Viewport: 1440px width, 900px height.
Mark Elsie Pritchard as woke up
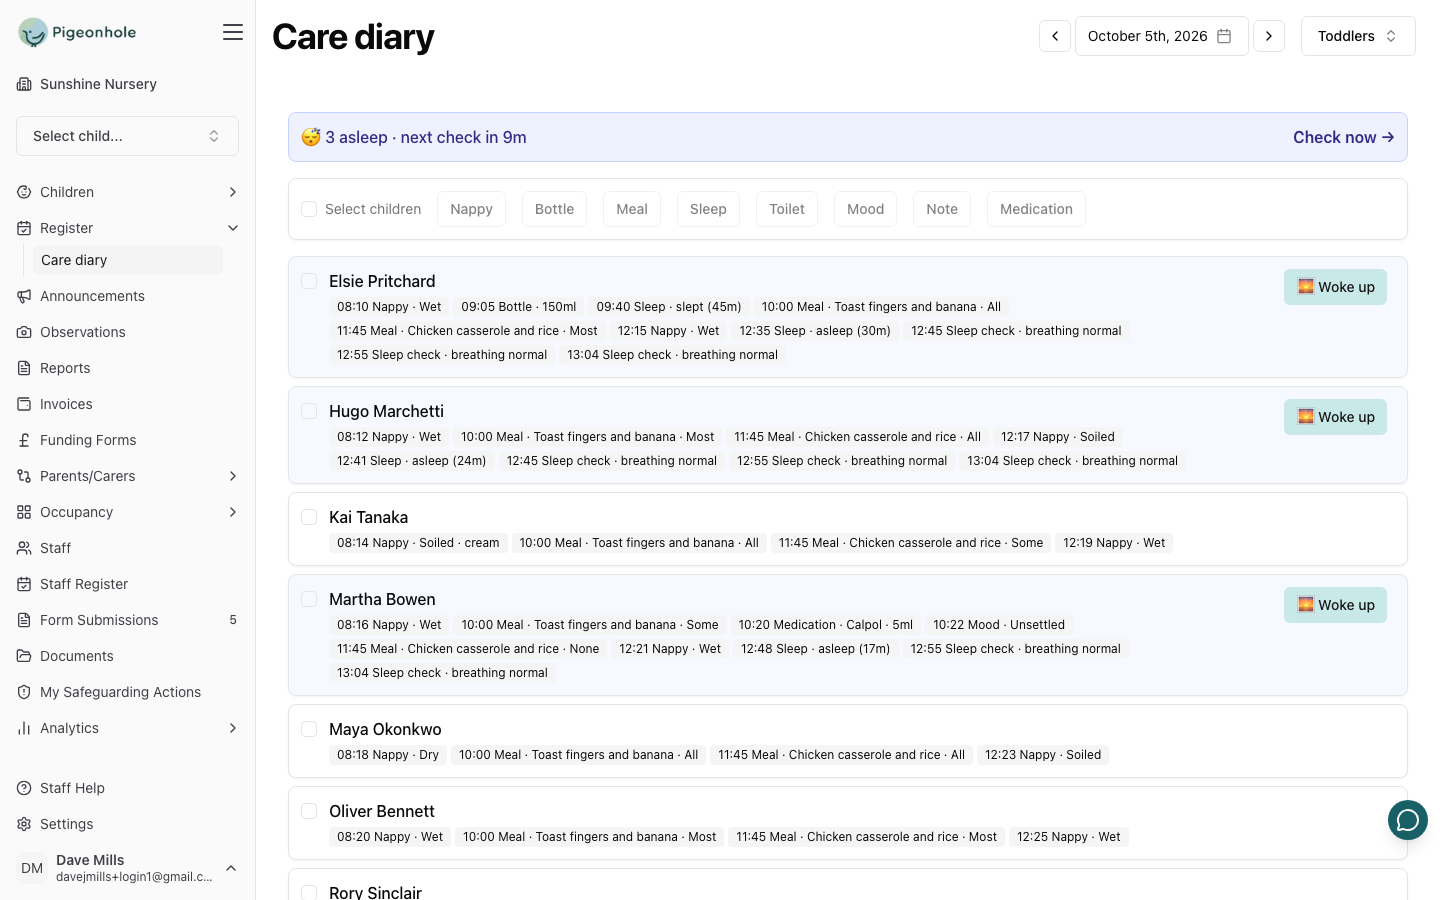pyautogui.click(x=1335, y=287)
